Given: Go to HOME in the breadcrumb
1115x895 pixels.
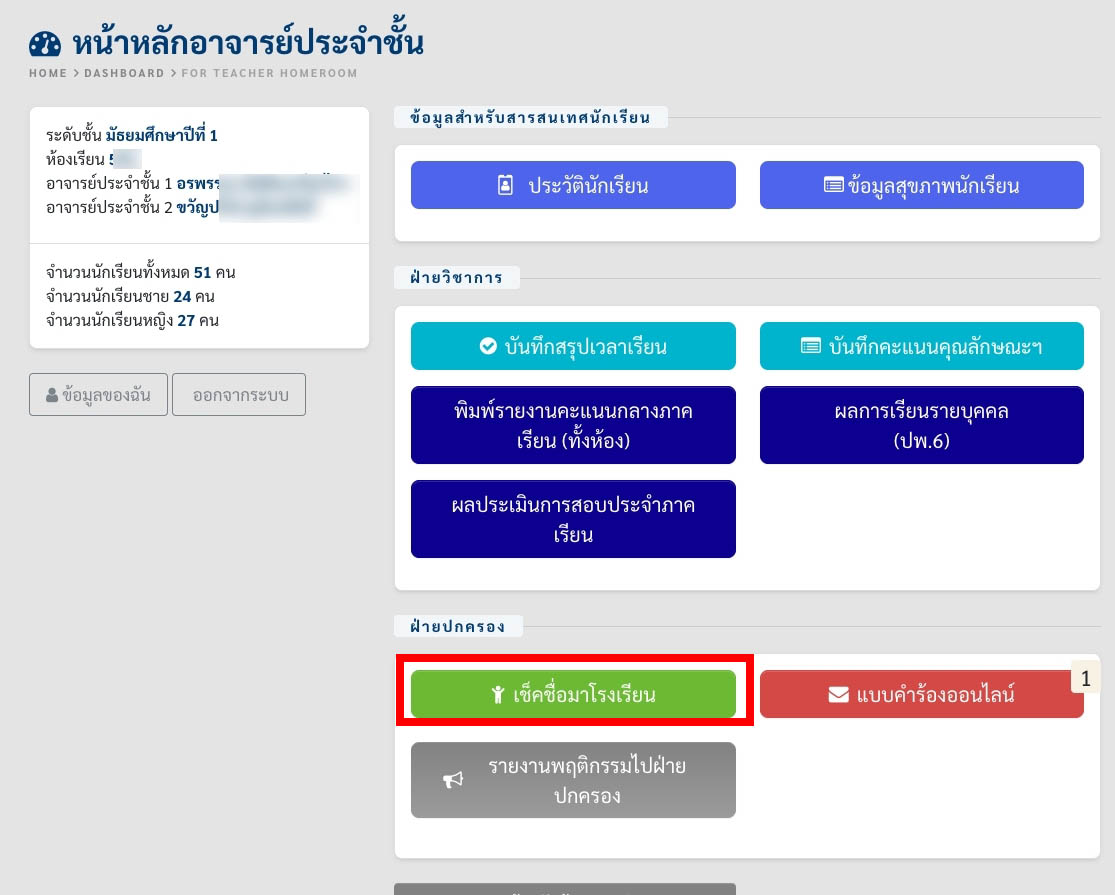Looking at the screenshot, I should click(48, 73).
